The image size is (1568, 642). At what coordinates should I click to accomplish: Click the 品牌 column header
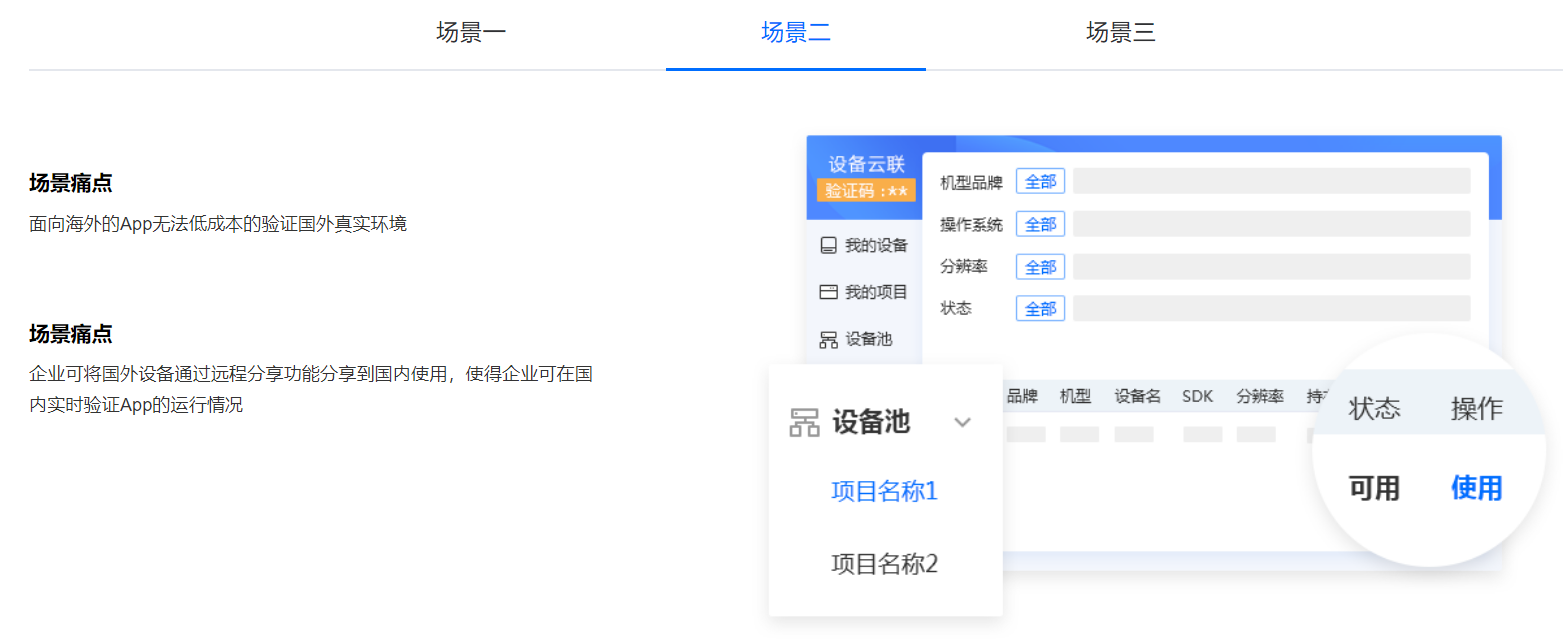point(1022,396)
